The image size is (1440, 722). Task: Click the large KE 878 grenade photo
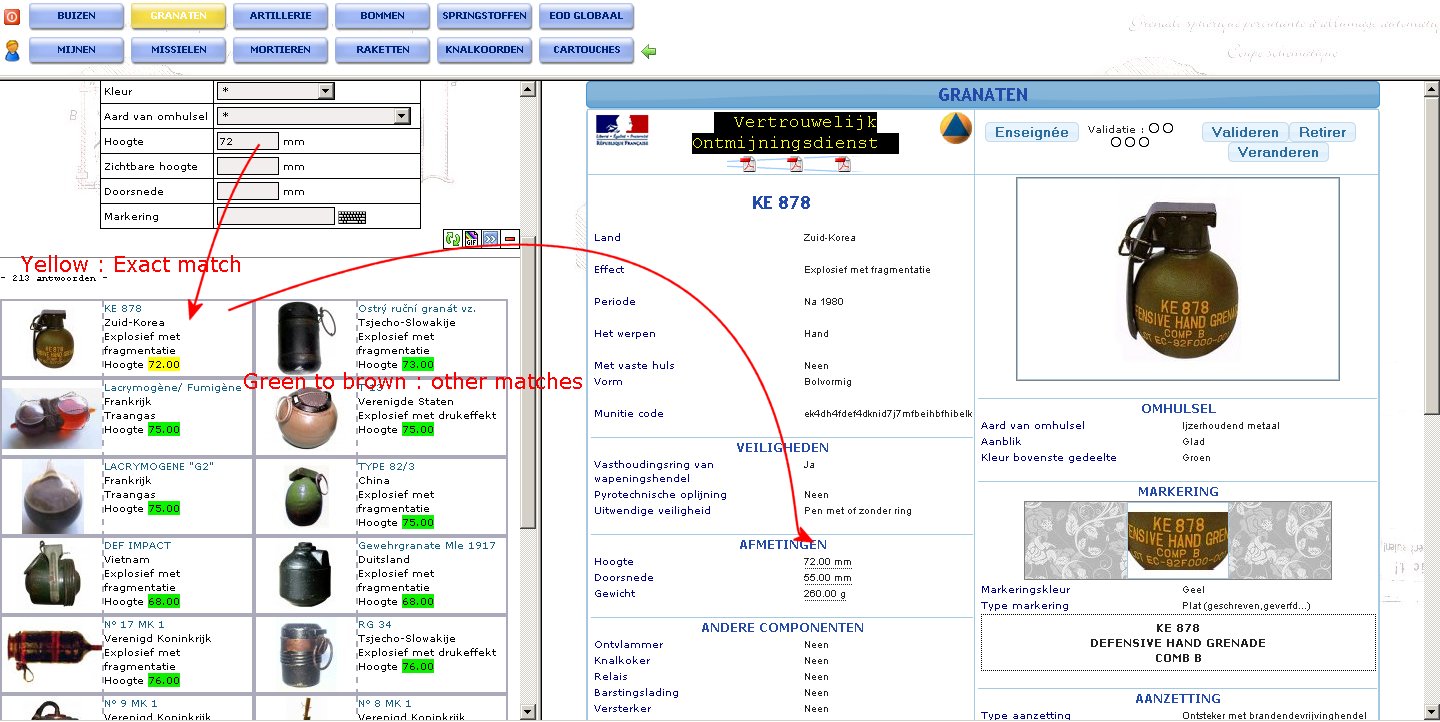tap(1178, 279)
